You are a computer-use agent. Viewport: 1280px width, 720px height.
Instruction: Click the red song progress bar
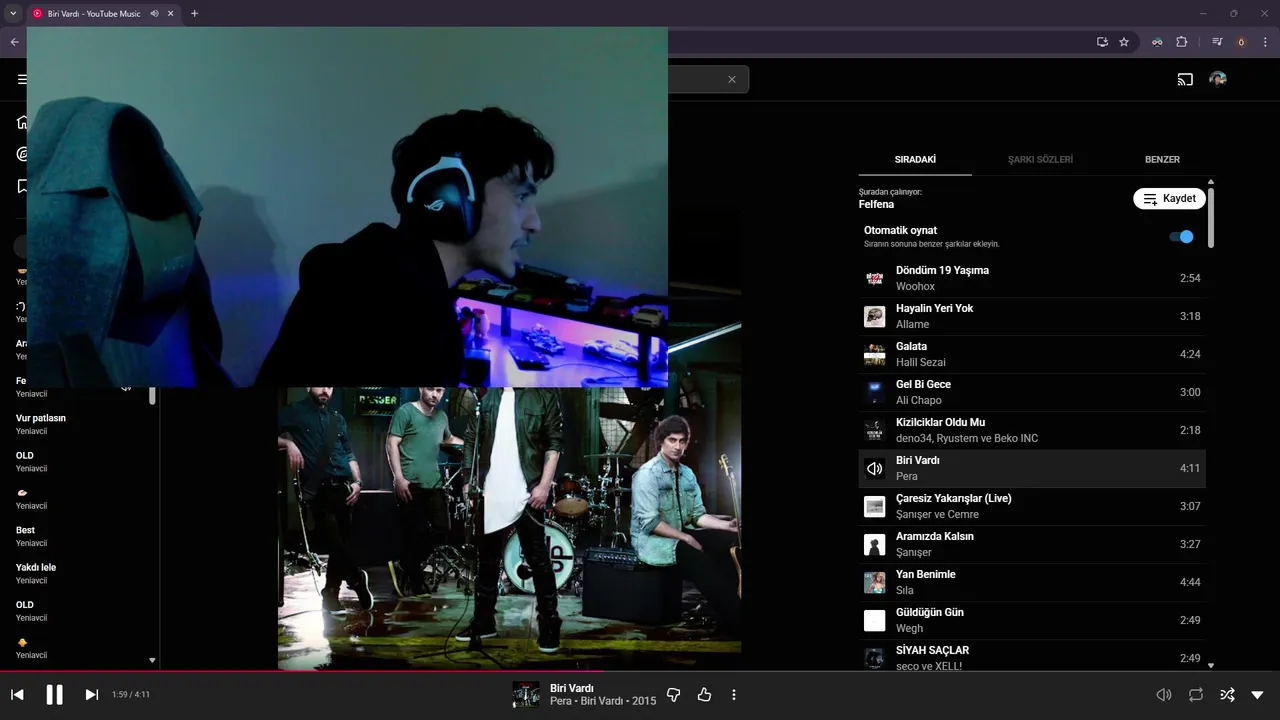[640, 671]
